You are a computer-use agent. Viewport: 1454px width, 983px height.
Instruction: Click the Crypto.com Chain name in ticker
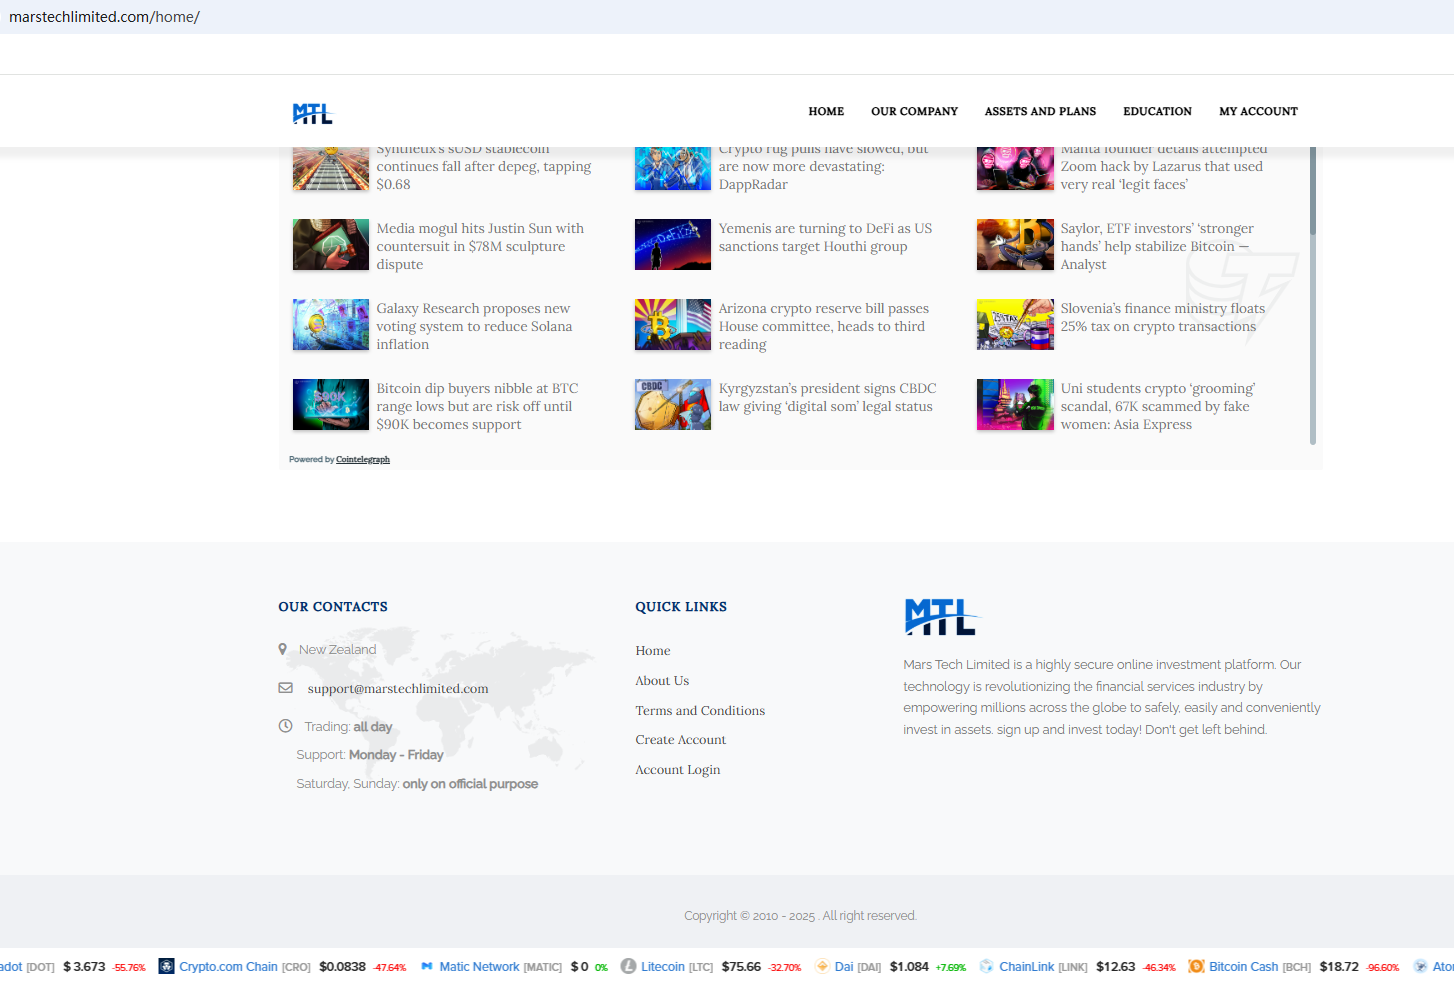228,966
